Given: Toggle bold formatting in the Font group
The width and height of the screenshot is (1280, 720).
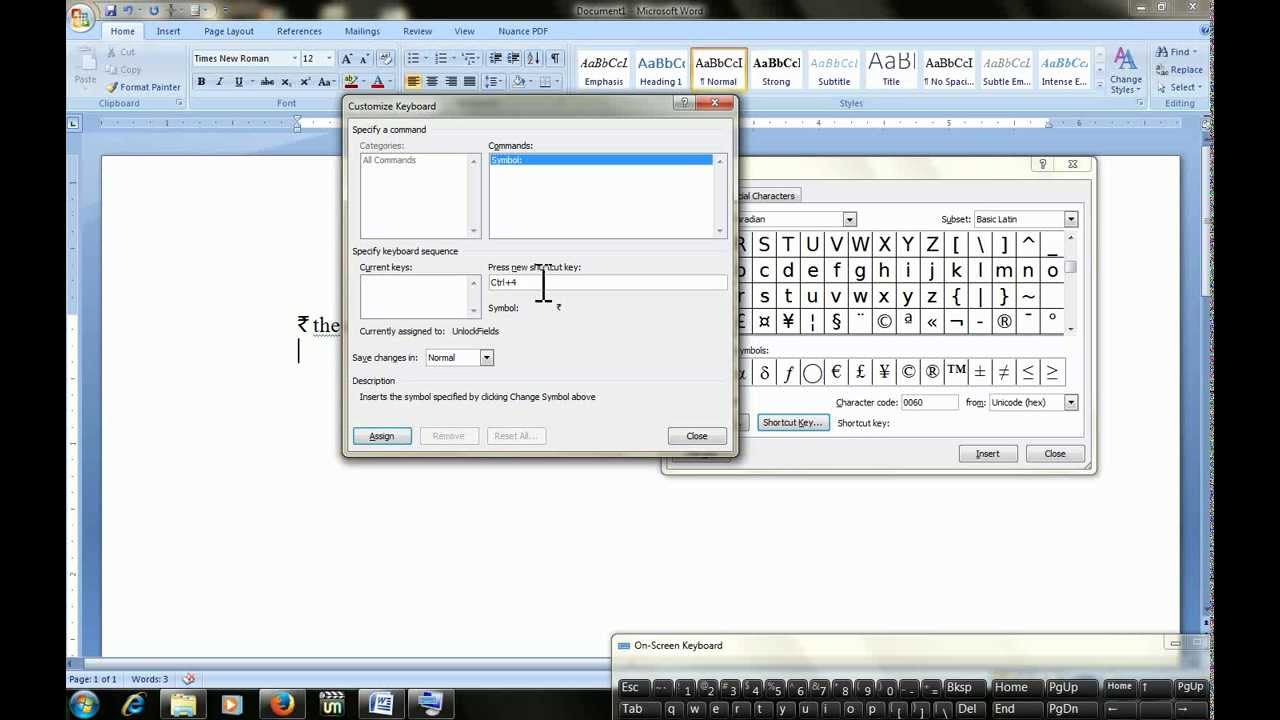Looking at the screenshot, I should point(201,82).
